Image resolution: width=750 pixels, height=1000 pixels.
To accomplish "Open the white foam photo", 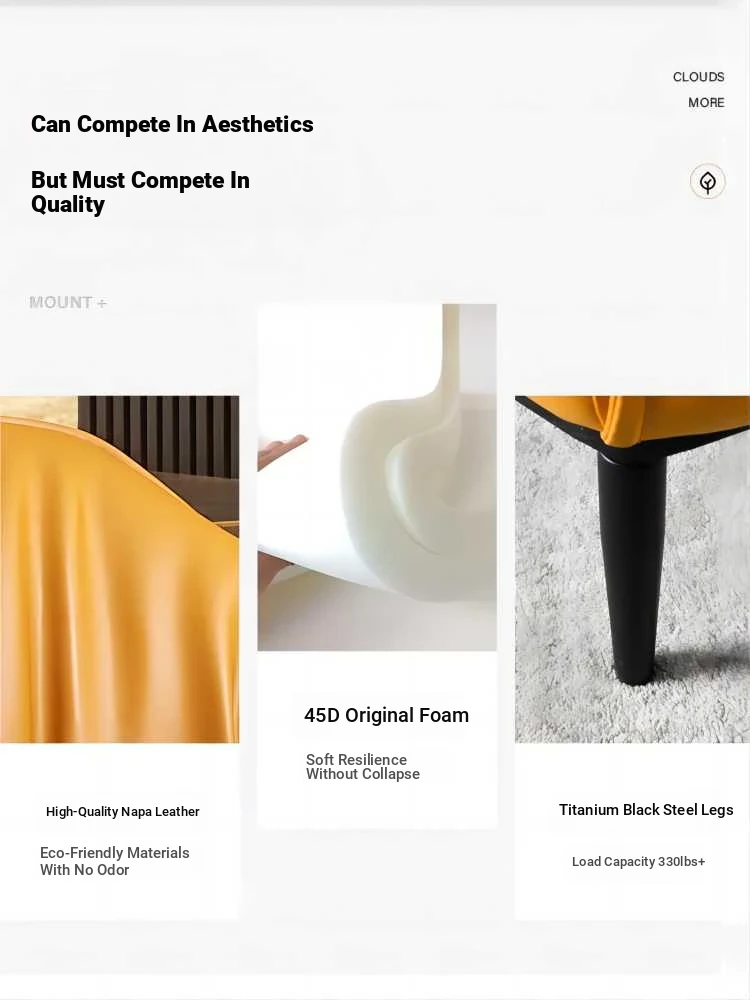I will 377,477.
